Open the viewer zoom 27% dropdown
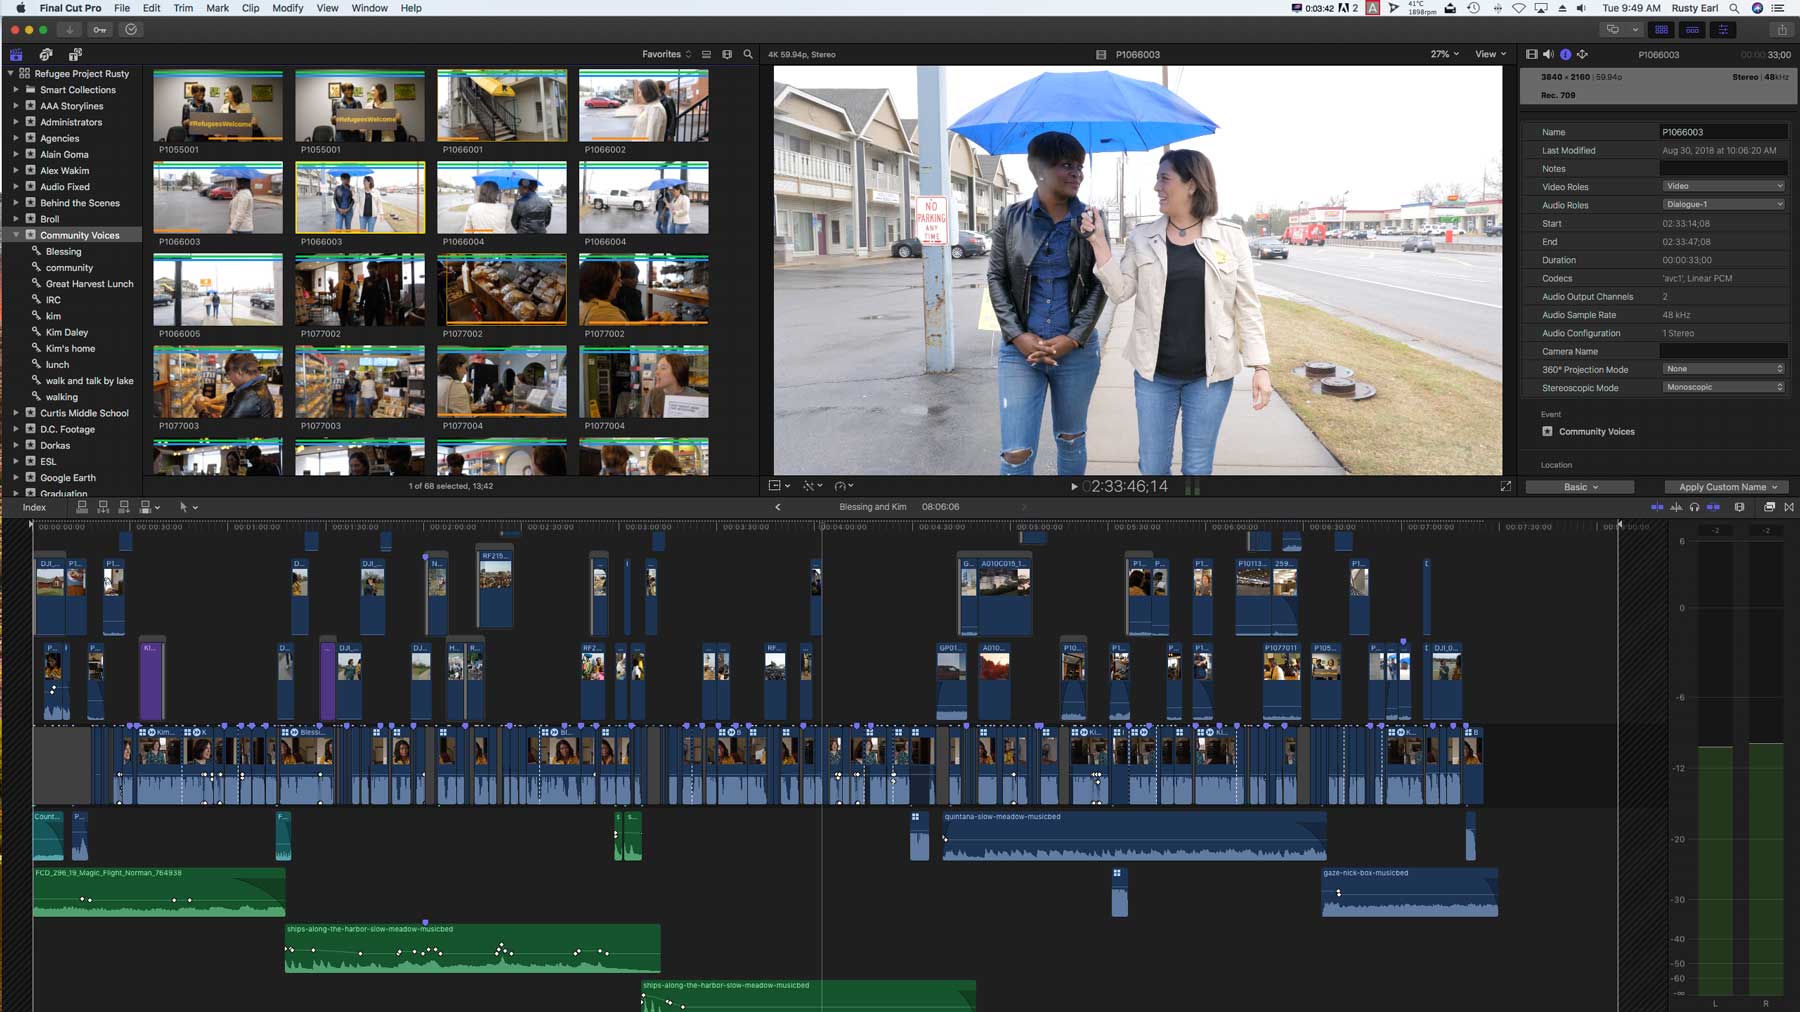Screen dimensions: 1800x1012 pyautogui.click(x=1444, y=55)
